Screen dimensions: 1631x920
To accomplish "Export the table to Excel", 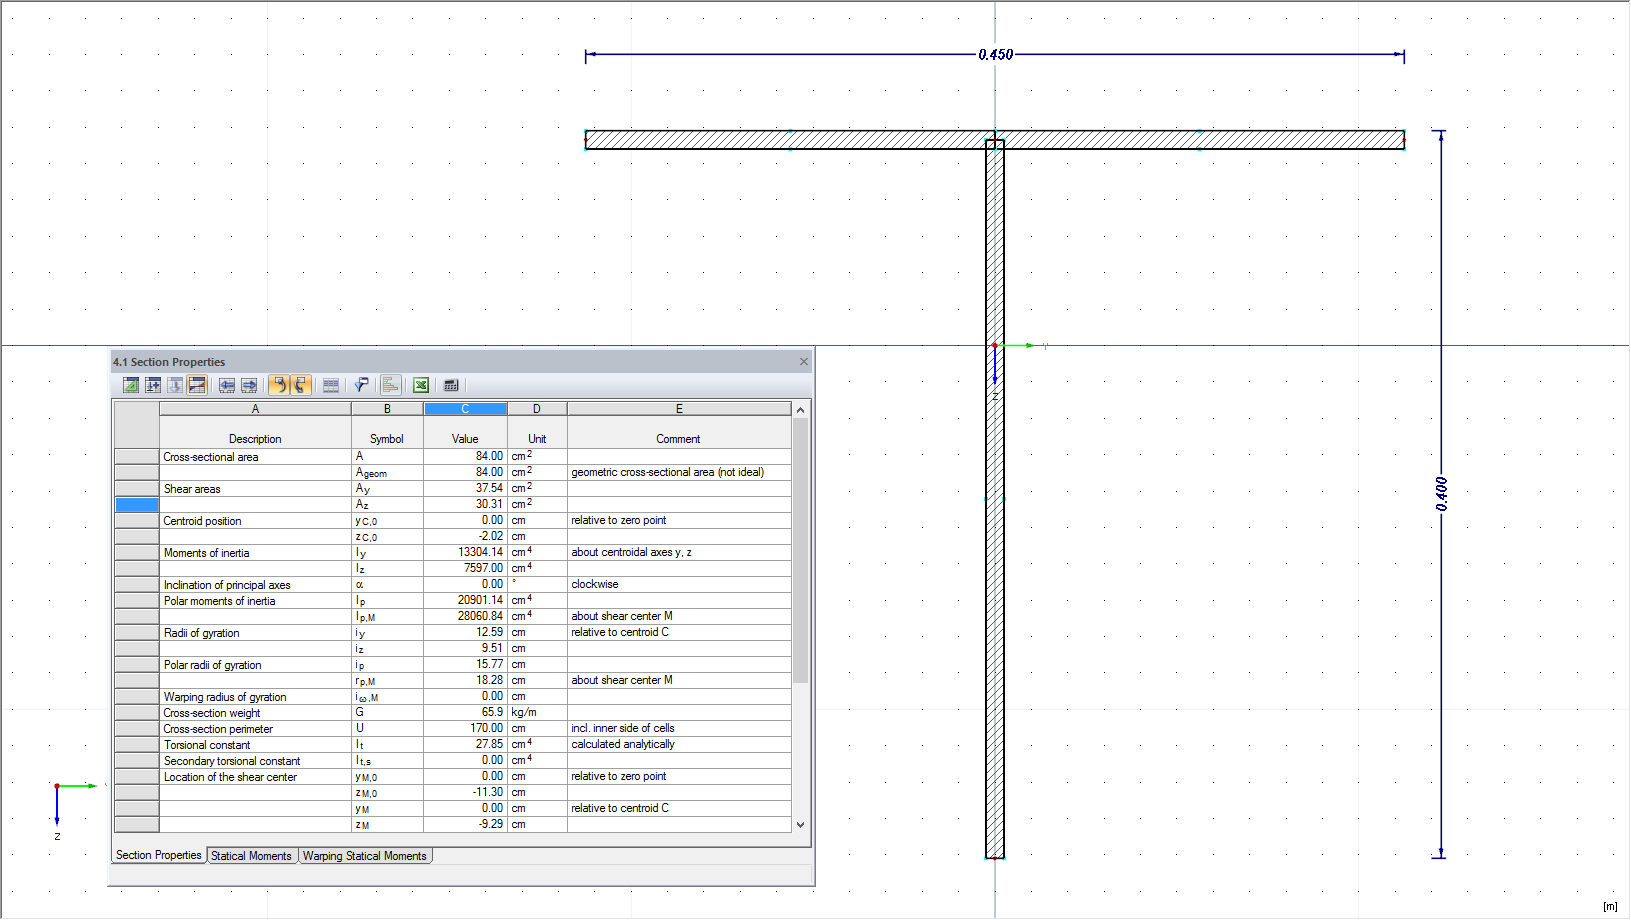I will pyautogui.click(x=420, y=385).
